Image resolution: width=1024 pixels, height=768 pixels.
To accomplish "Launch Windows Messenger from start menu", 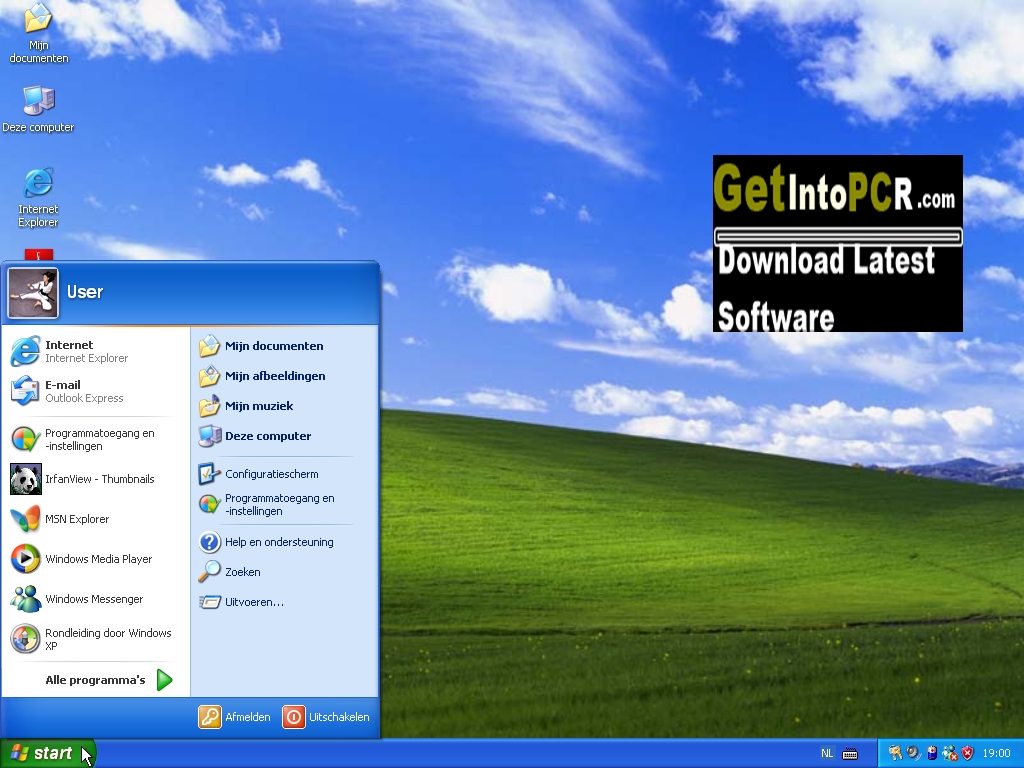I will [x=95, y=599].
